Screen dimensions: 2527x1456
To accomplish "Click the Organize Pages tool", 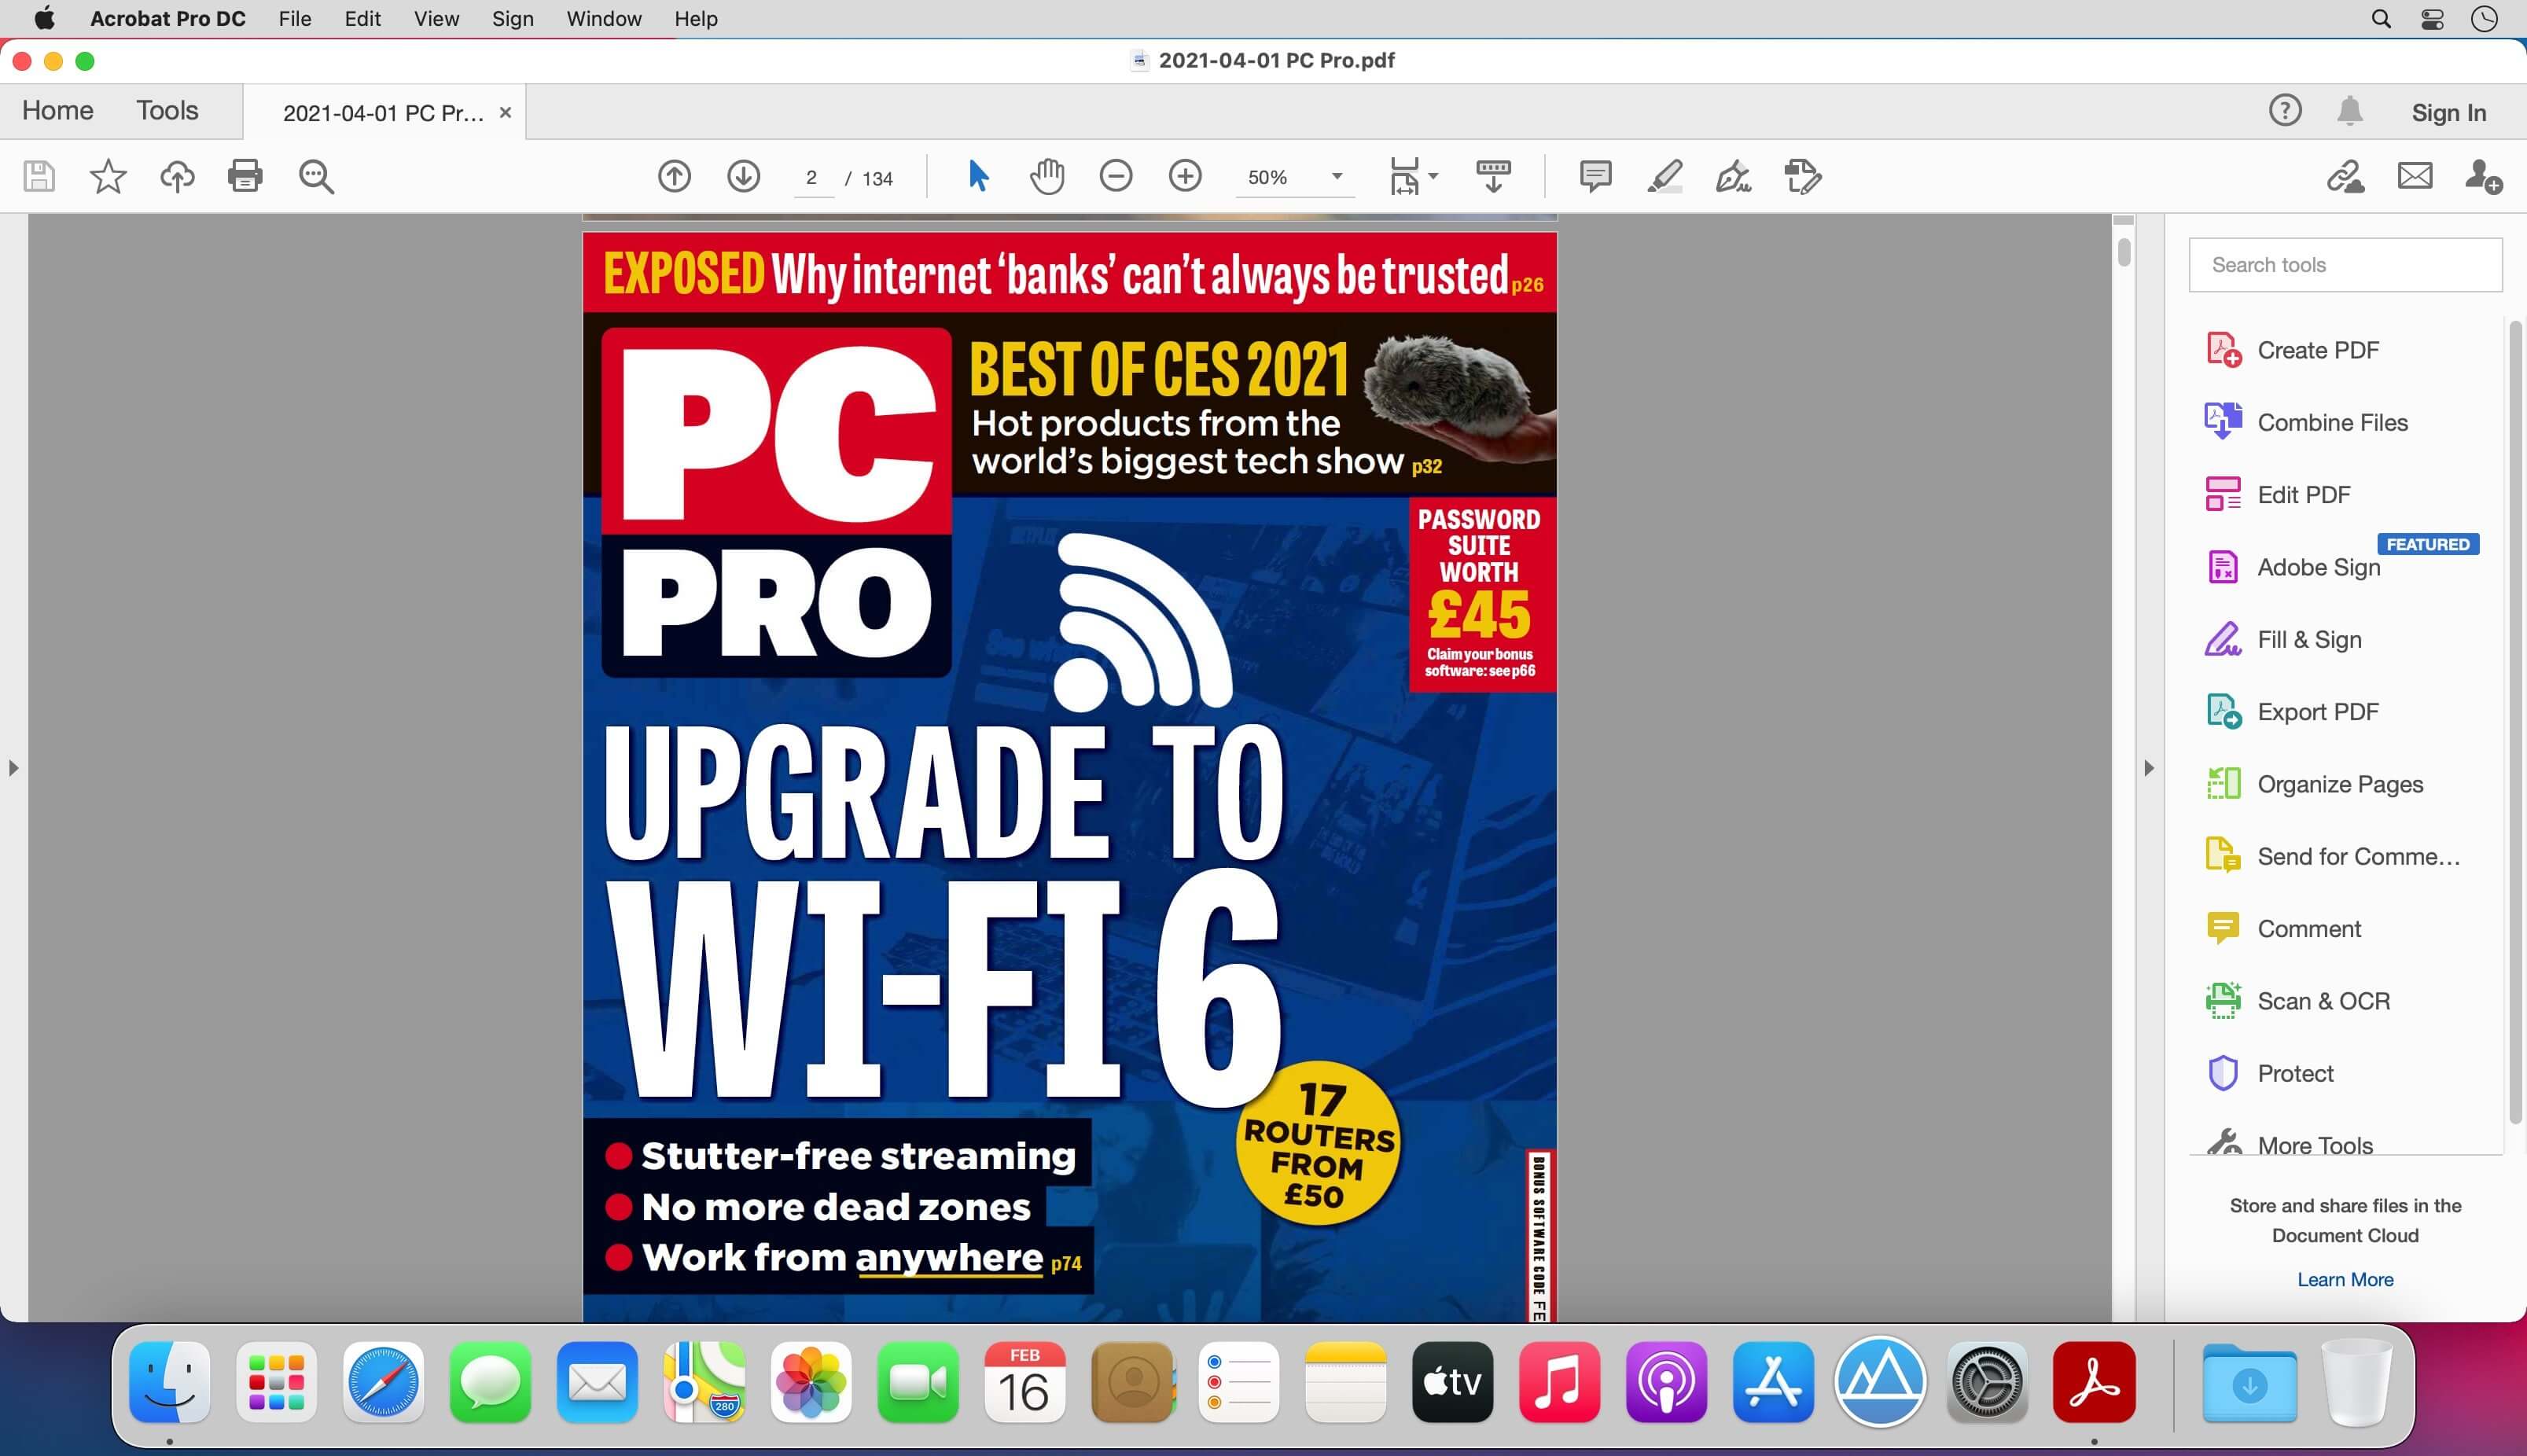I will (x=2340, y=783).
